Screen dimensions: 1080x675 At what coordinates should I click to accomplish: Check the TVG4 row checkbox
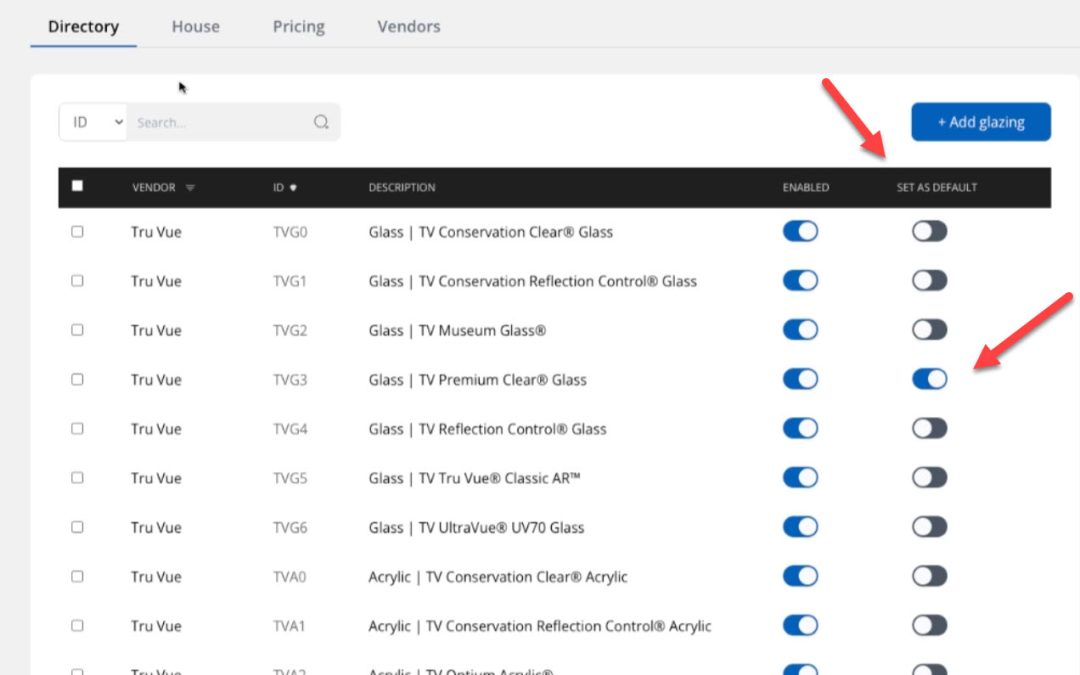click(77, 428)
